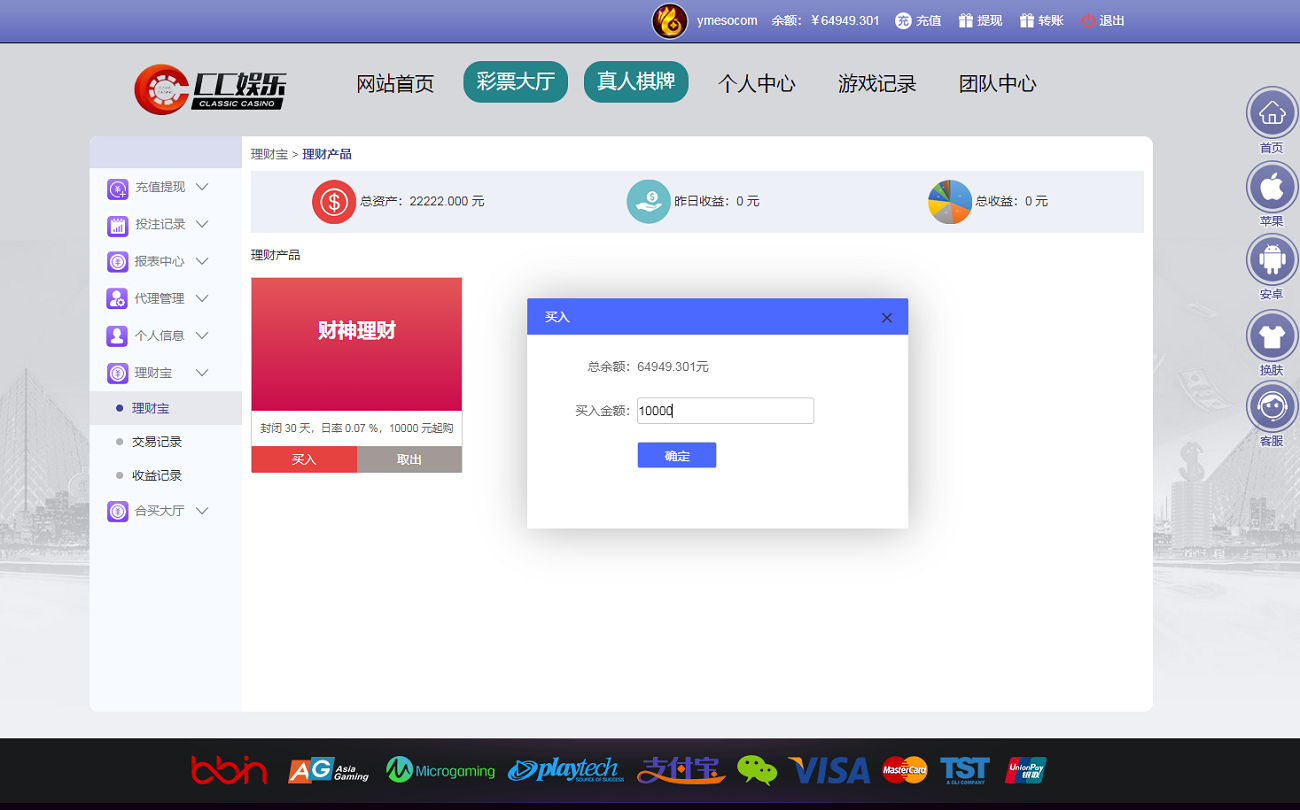Open 首页 home icon on right sidebar
This screenshot has width=1300, height=810.
(1271, 113)
